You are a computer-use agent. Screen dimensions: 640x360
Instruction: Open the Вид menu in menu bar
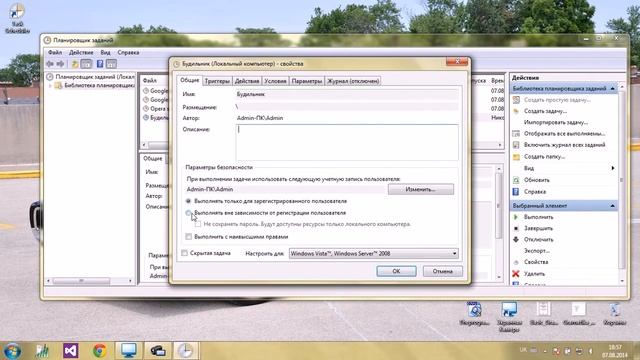coord(105,53)
